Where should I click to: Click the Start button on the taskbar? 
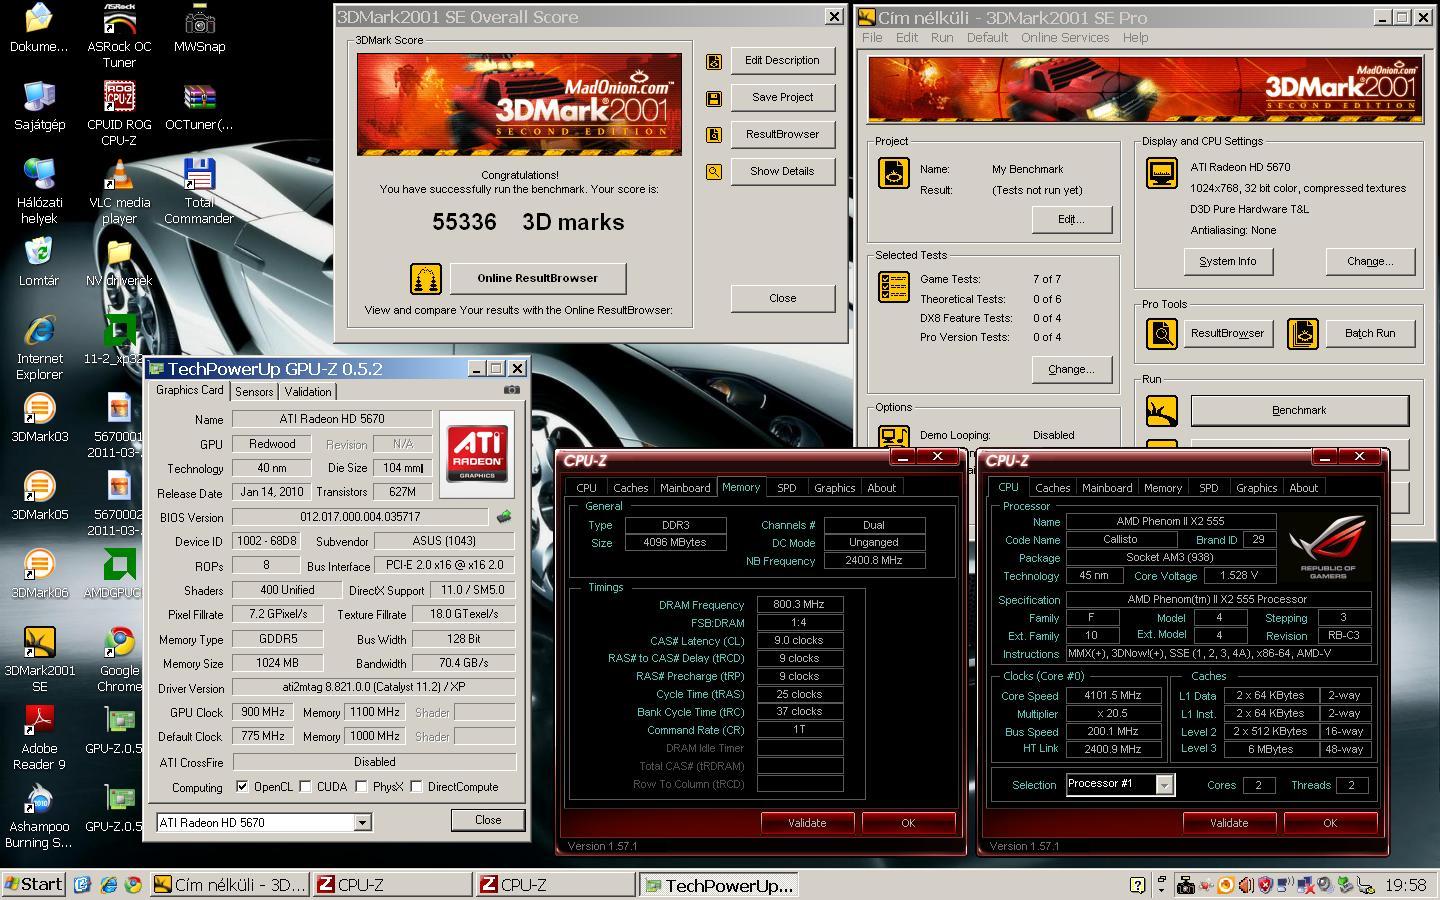click(x=34, y=884)
